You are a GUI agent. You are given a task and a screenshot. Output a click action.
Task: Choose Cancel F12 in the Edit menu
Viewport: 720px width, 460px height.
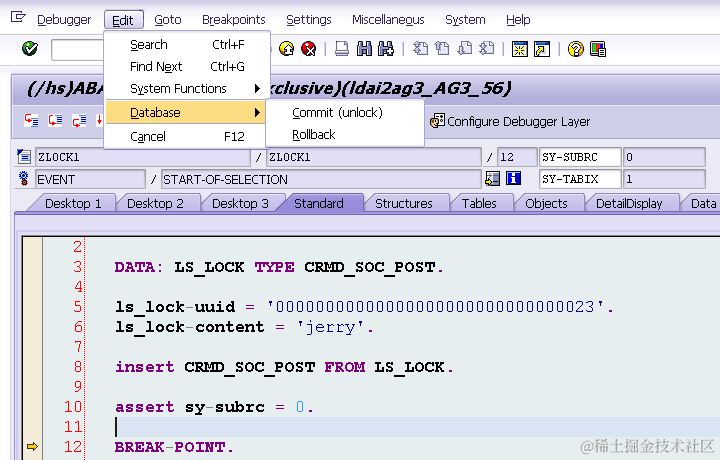coord(187,136)
